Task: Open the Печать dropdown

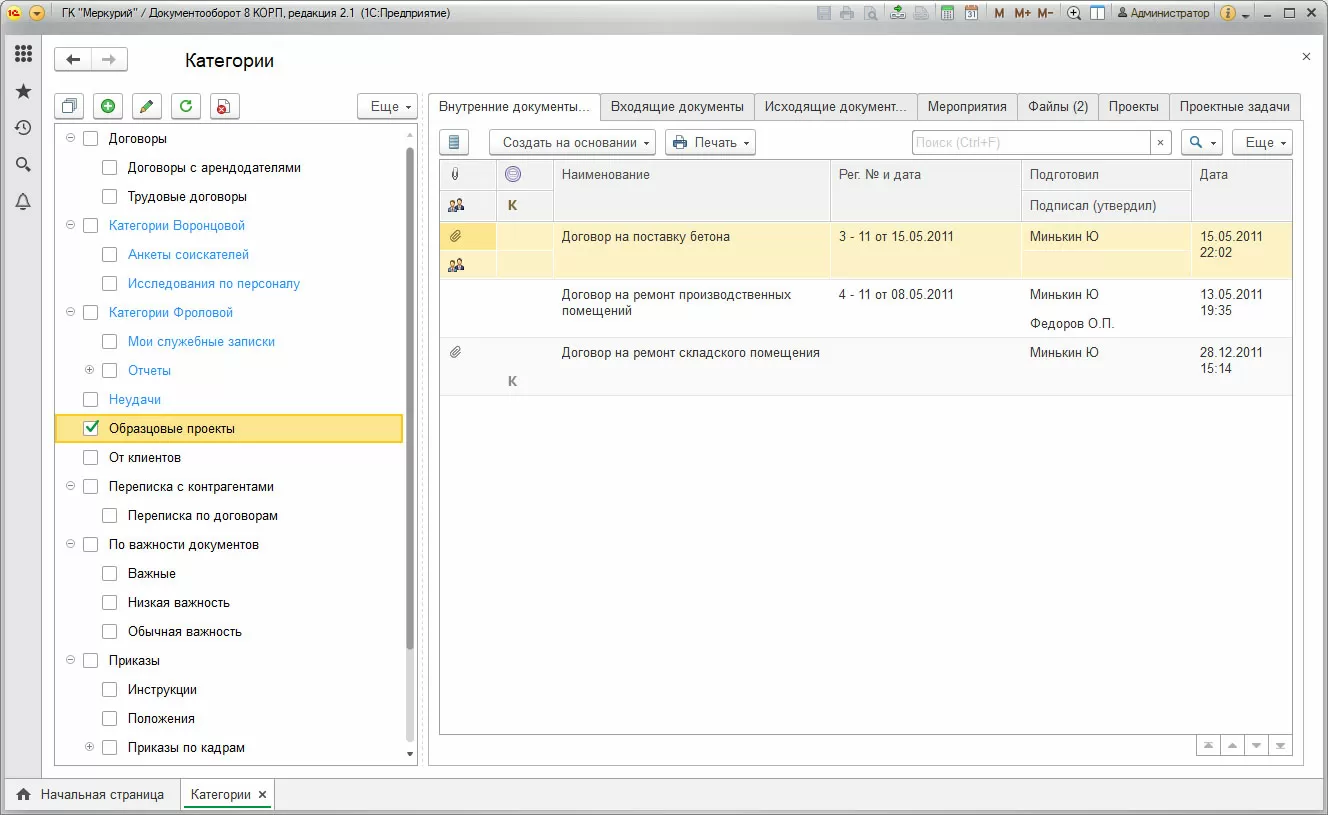Action: 710,142
